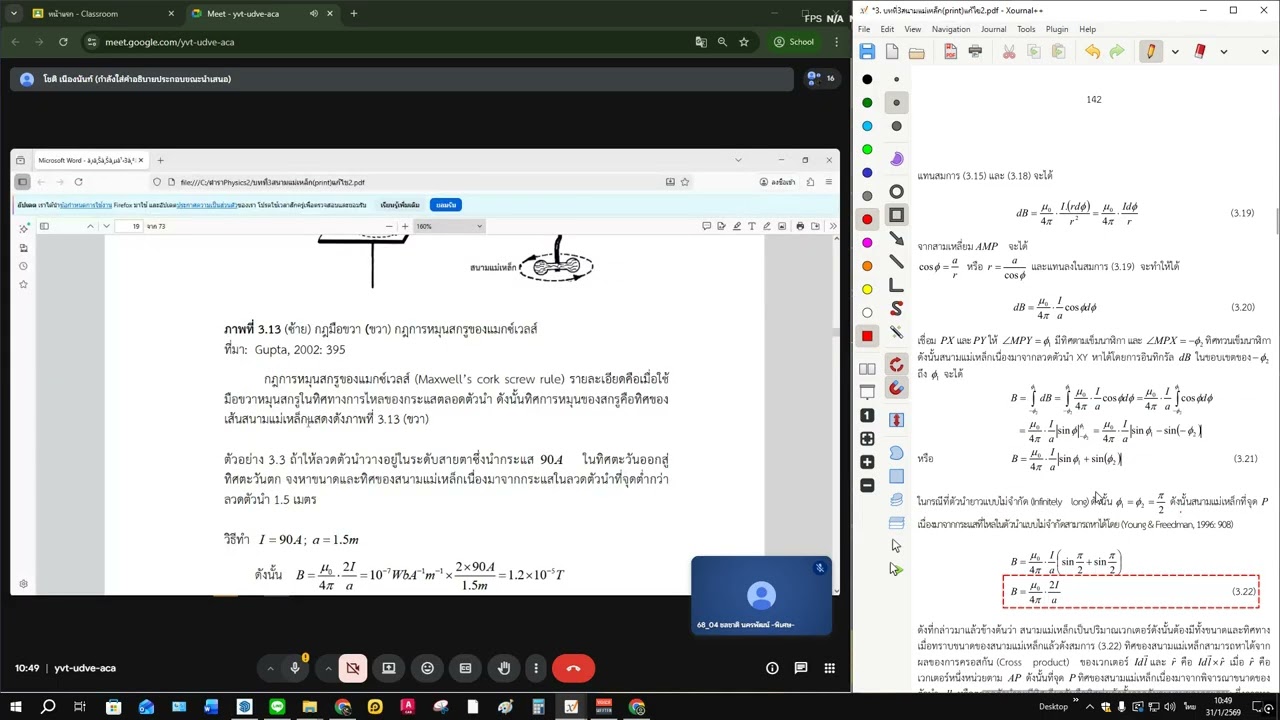The height and width of the screenshot is (720, 1280).
Task: Select the Eraser tool in Xournal++
Action: click(x=1200, y=52)
